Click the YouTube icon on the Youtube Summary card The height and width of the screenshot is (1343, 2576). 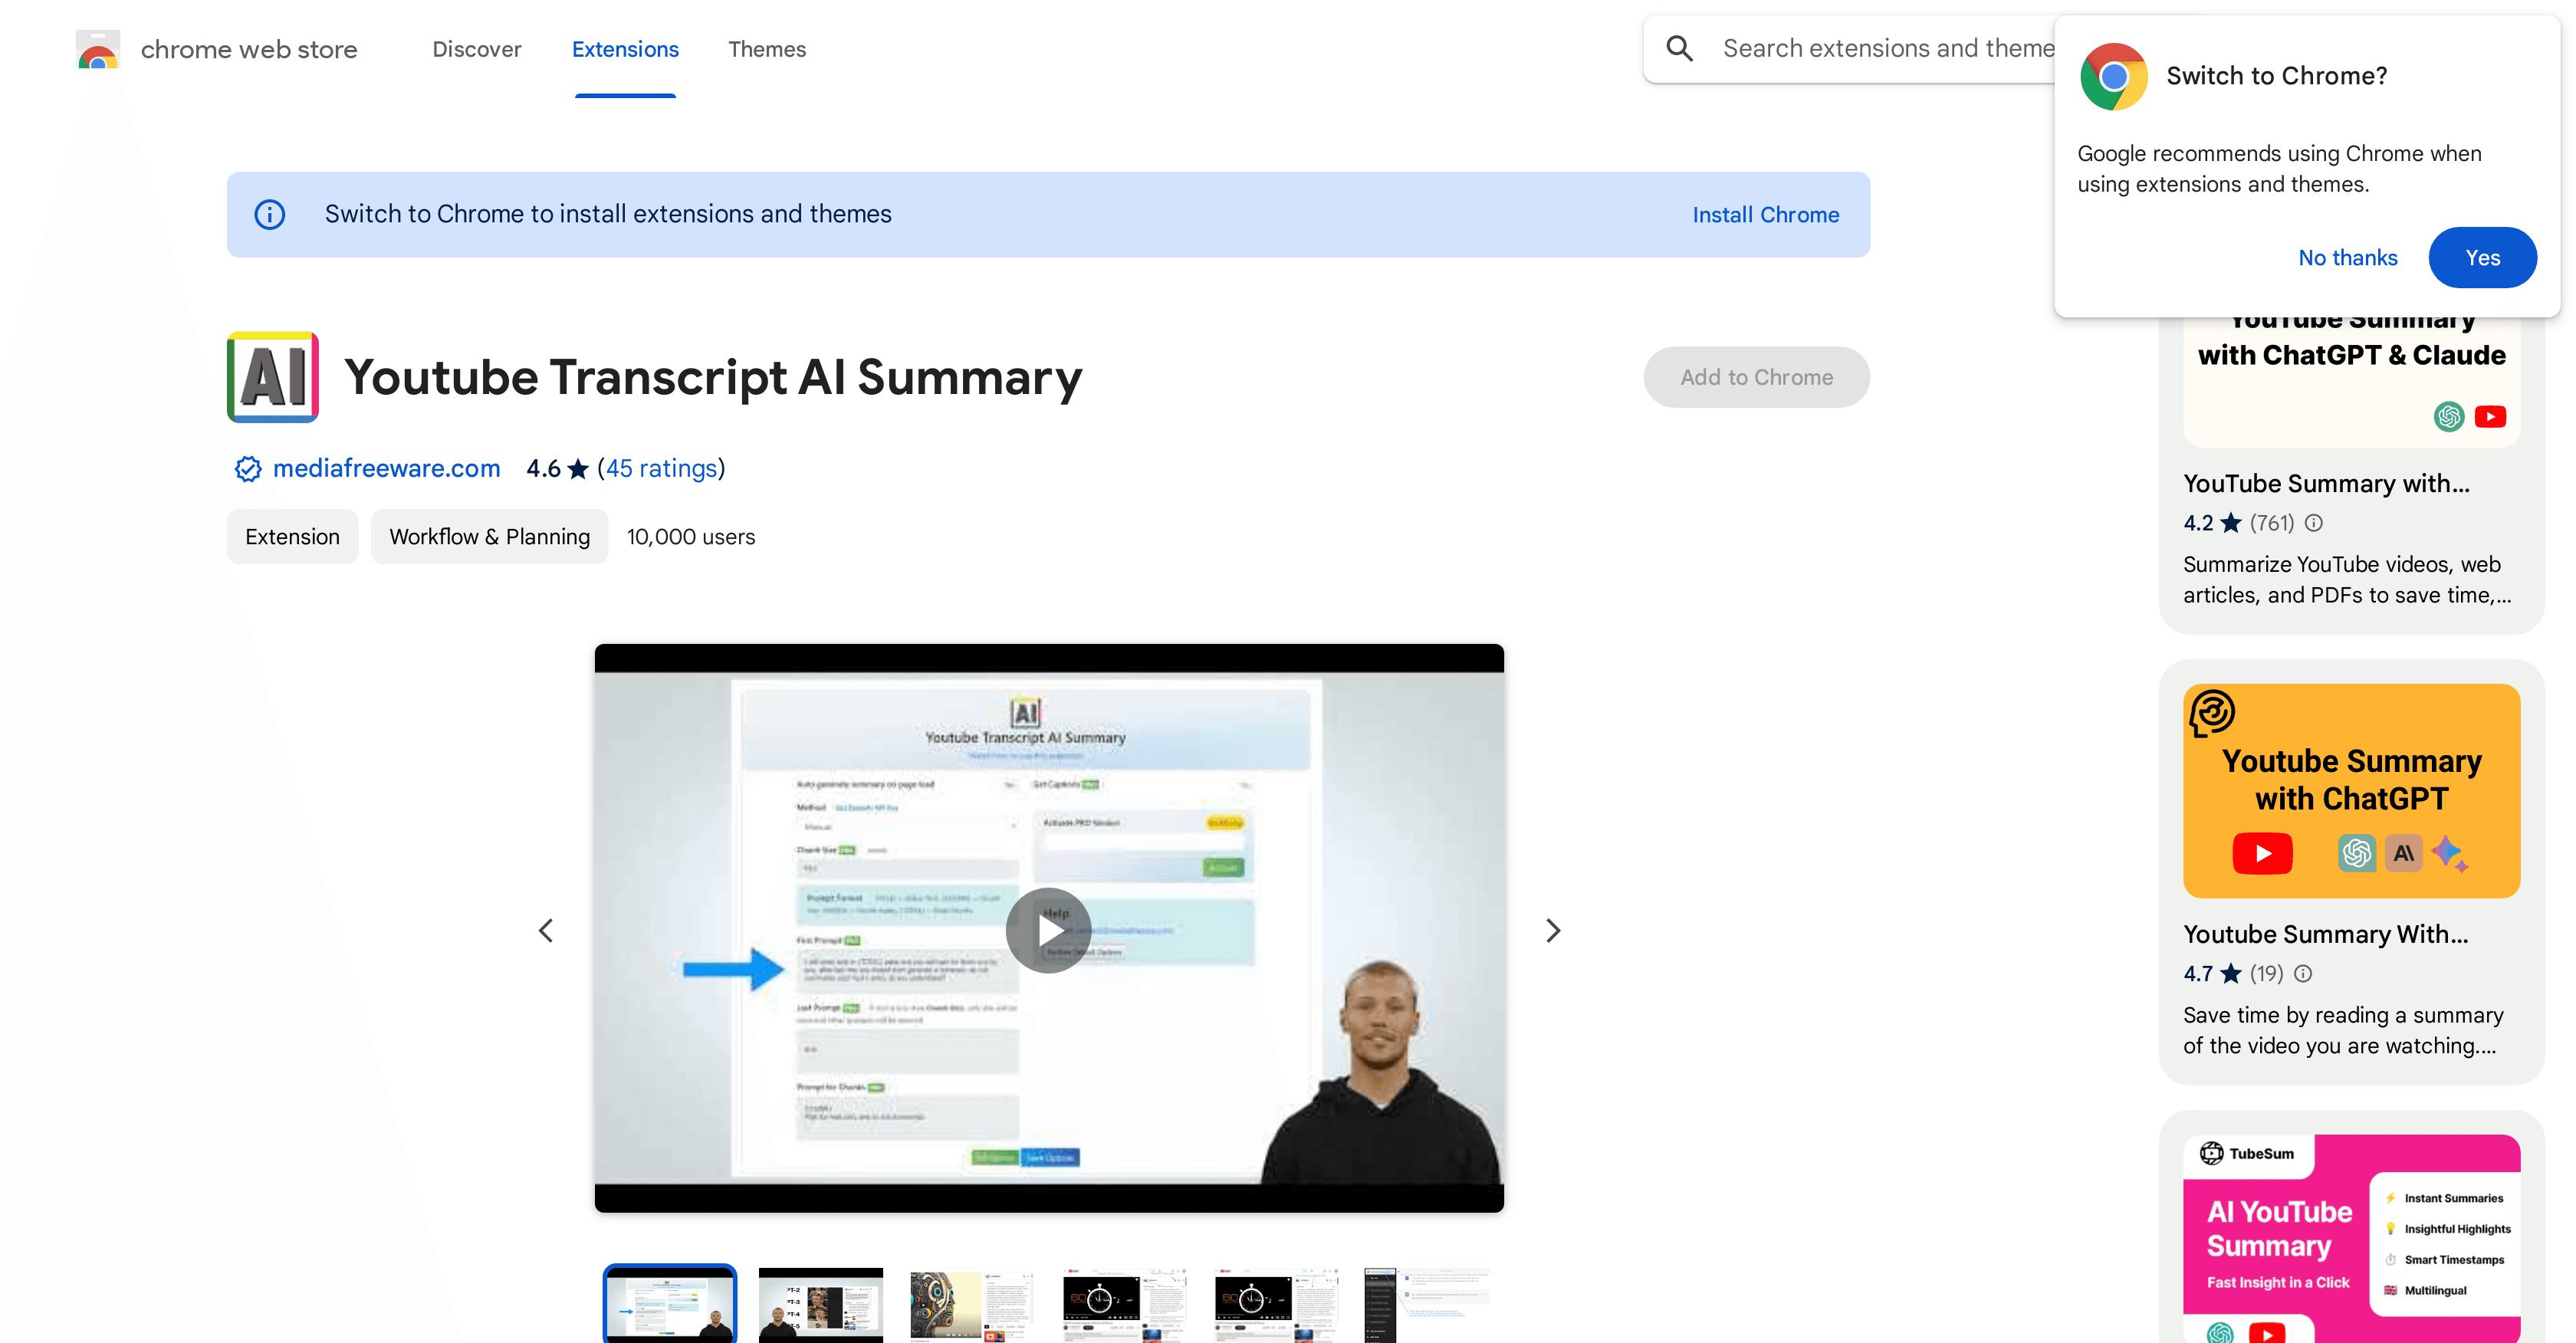click(2263, 853)
